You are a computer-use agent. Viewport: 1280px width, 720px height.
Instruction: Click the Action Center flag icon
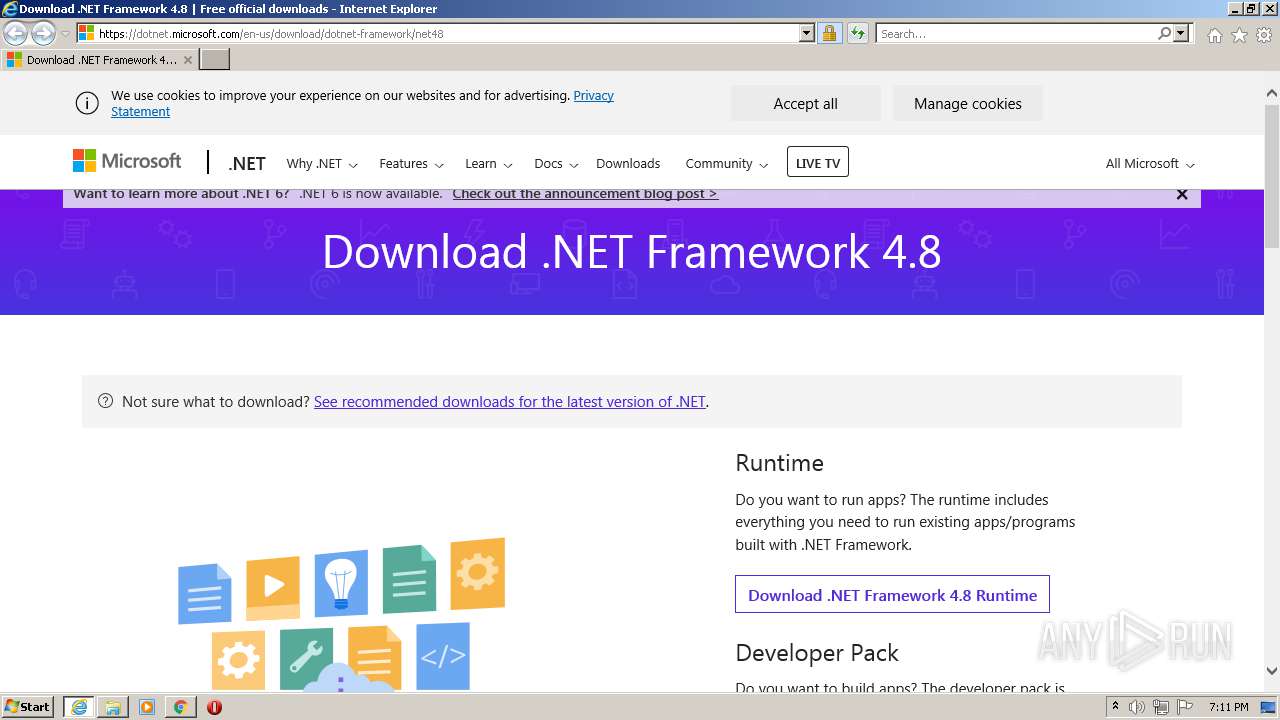(x=1185, y=707)
